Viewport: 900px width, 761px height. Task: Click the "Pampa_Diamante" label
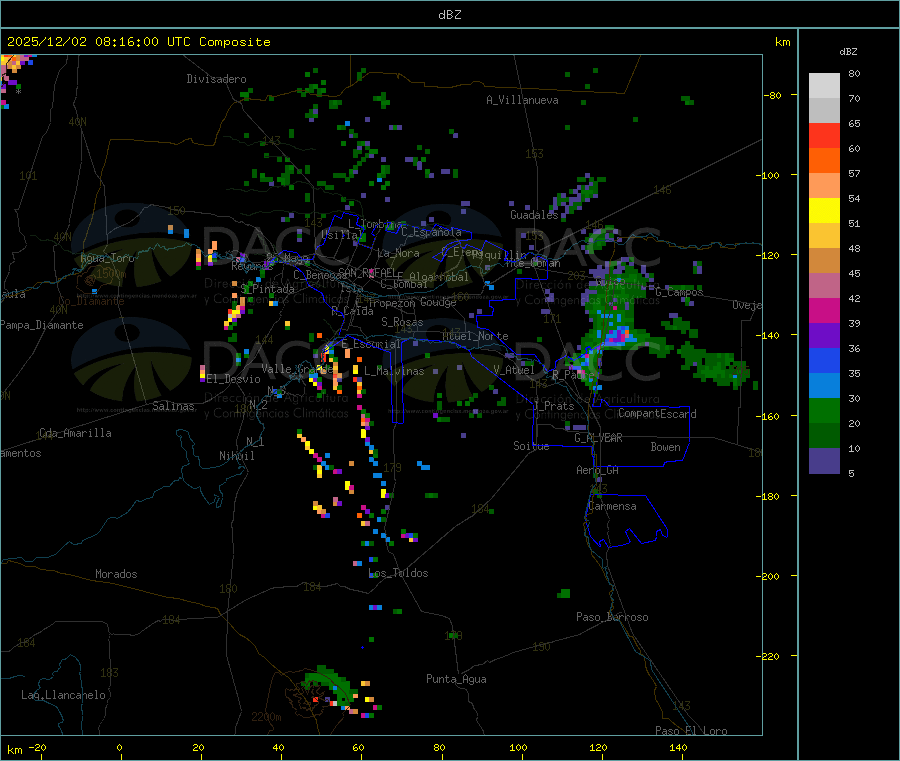pyautogui.click(x=42, y=325)
